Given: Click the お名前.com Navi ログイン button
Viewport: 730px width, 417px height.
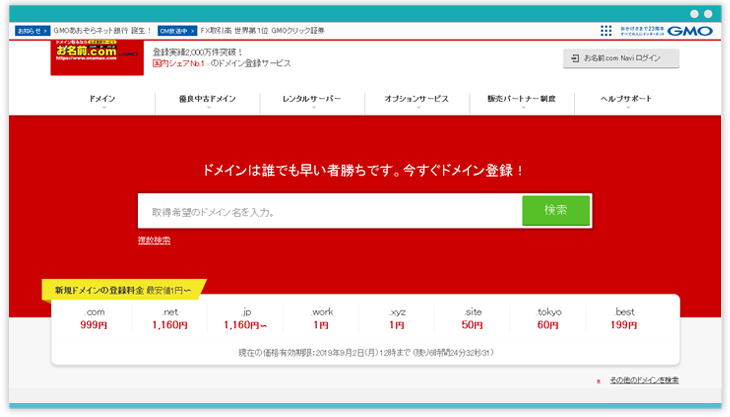Looking at the screenshot, I should coord(621,58).
